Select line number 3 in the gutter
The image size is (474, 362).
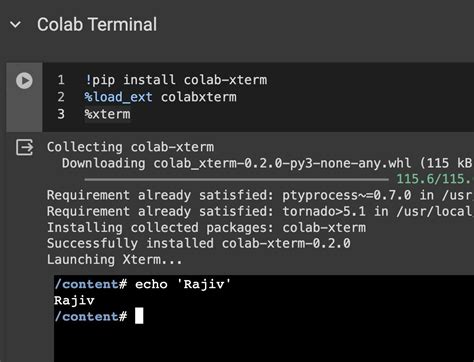coord(61,114)
